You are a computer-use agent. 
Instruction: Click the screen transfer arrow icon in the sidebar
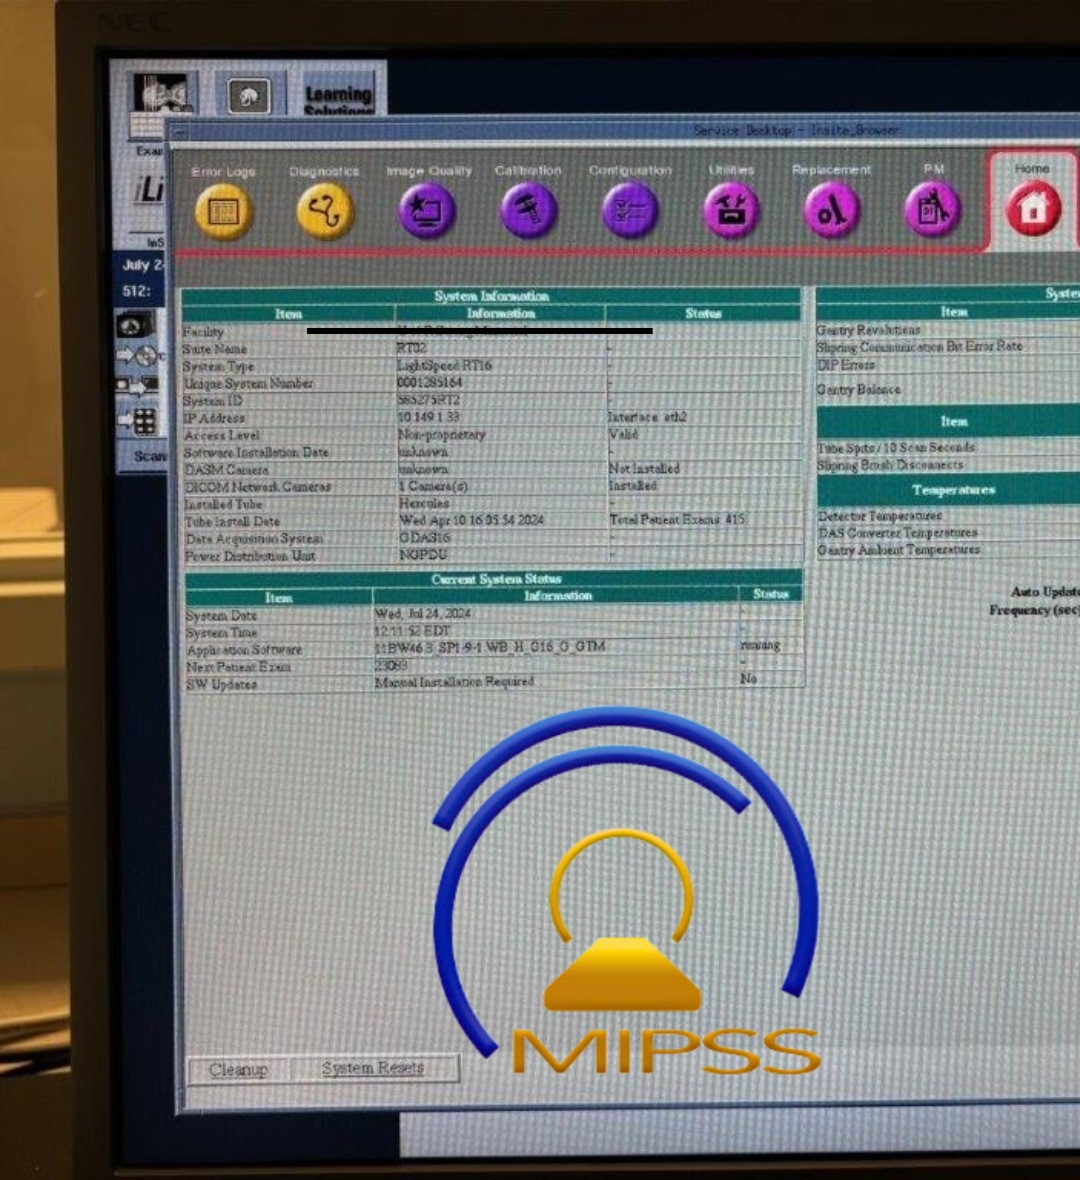tap(137, 387)
